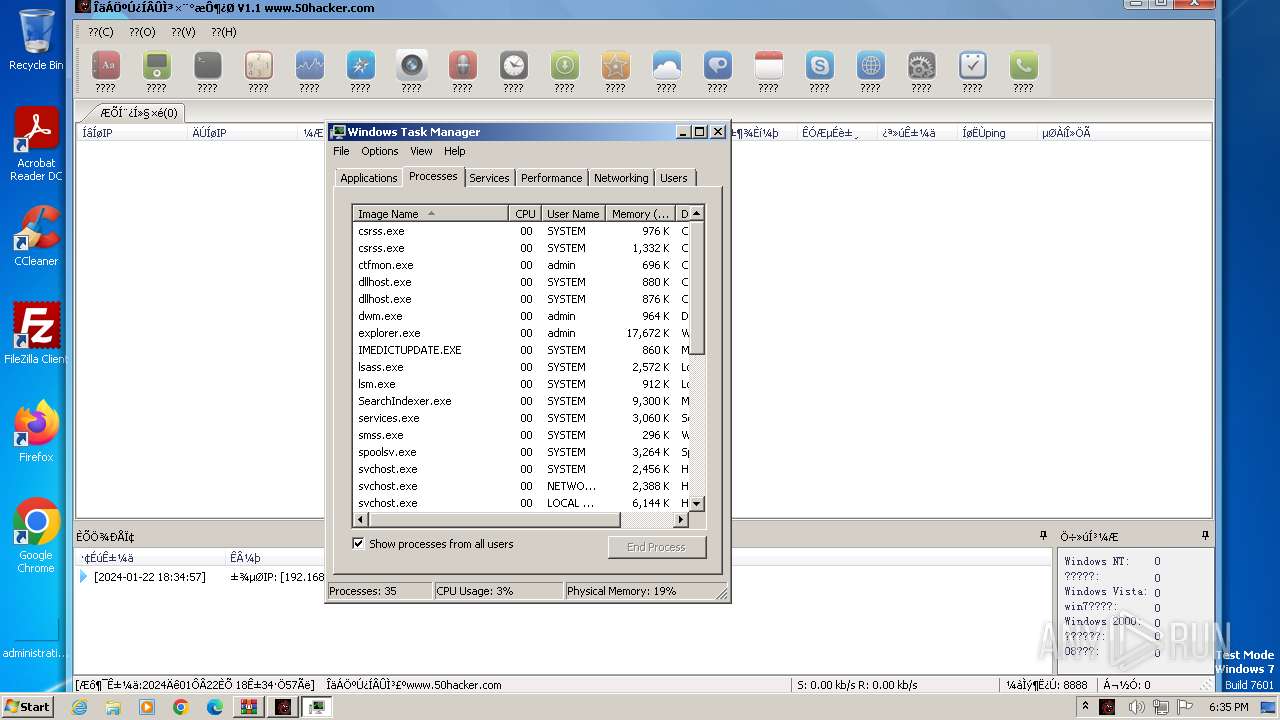Screen dimensions: 1280x720
Task: Open the camera lens toolbar icon
Action: (412, 66)
